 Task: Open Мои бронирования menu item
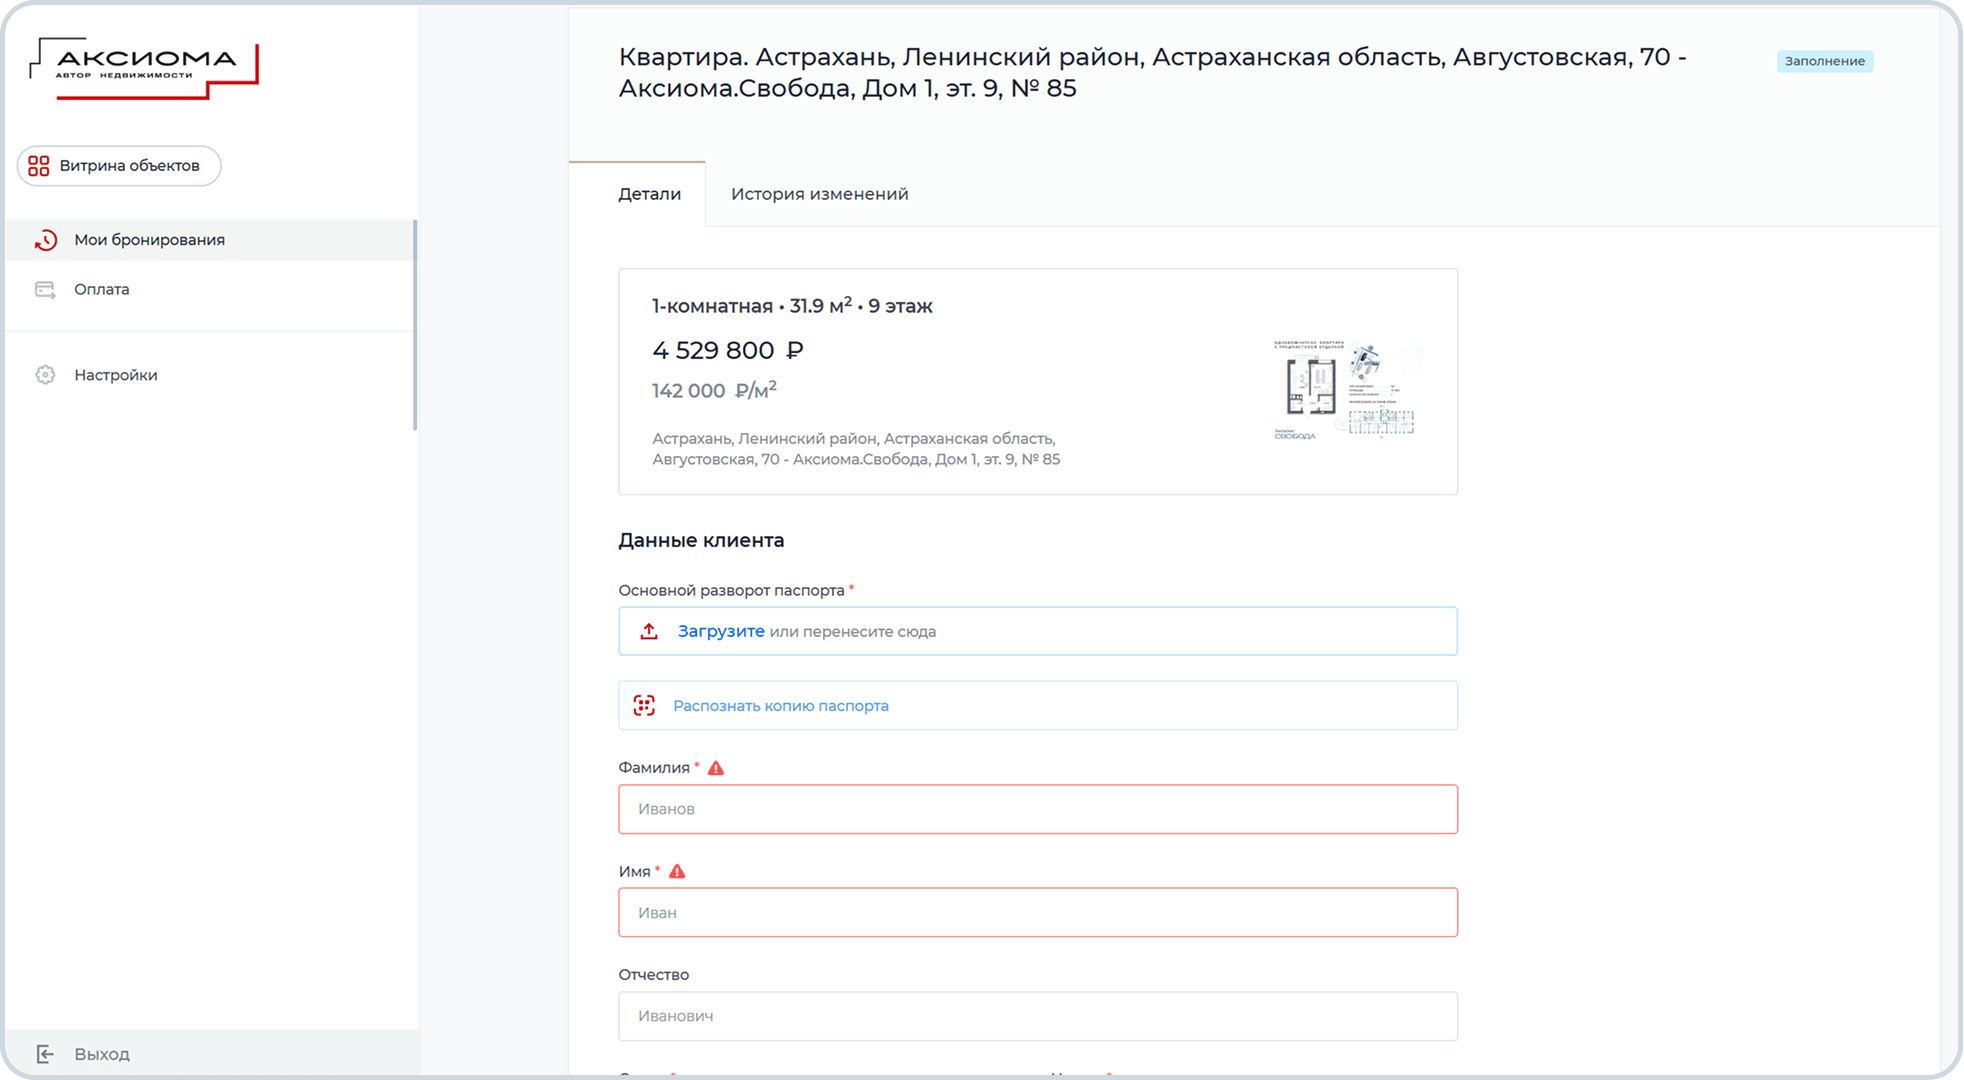click(149, 240)
